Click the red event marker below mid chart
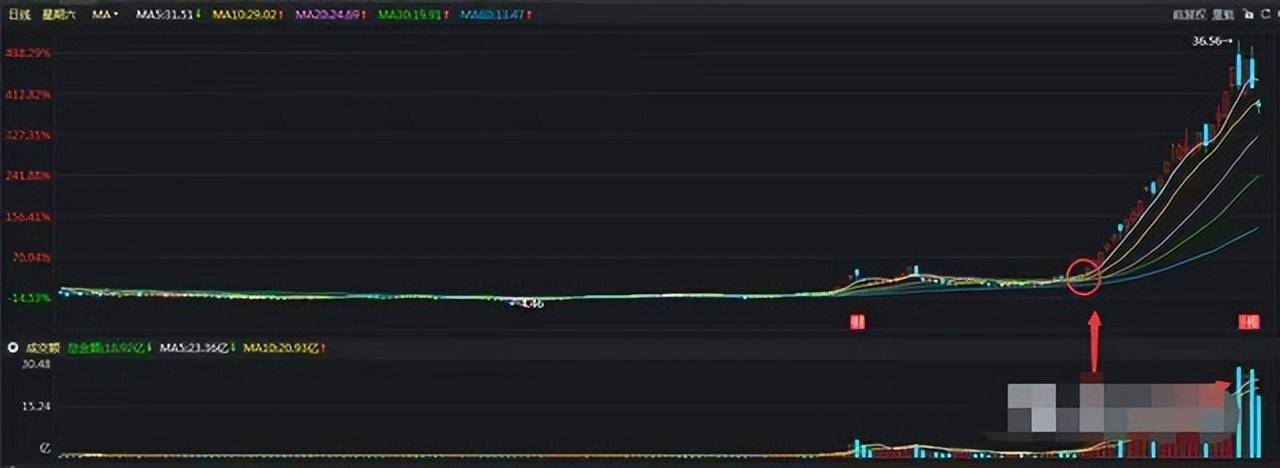Image resolution: width=1280 pixels, height=468 pixels. click(x=857, y=321)
